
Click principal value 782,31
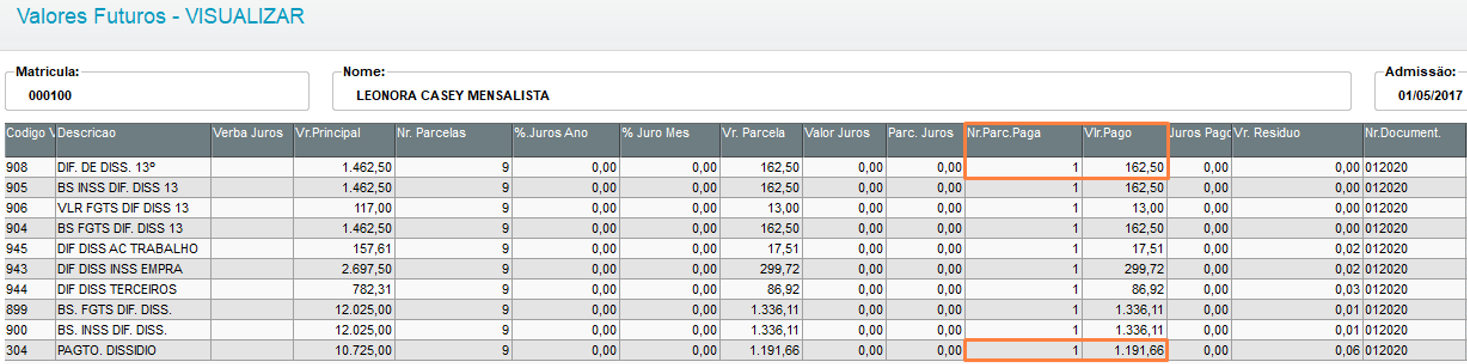(x=344, y=289)
